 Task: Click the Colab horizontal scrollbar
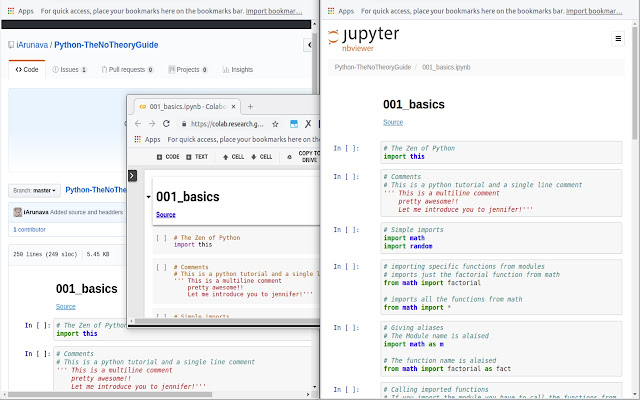coord(227,321)
